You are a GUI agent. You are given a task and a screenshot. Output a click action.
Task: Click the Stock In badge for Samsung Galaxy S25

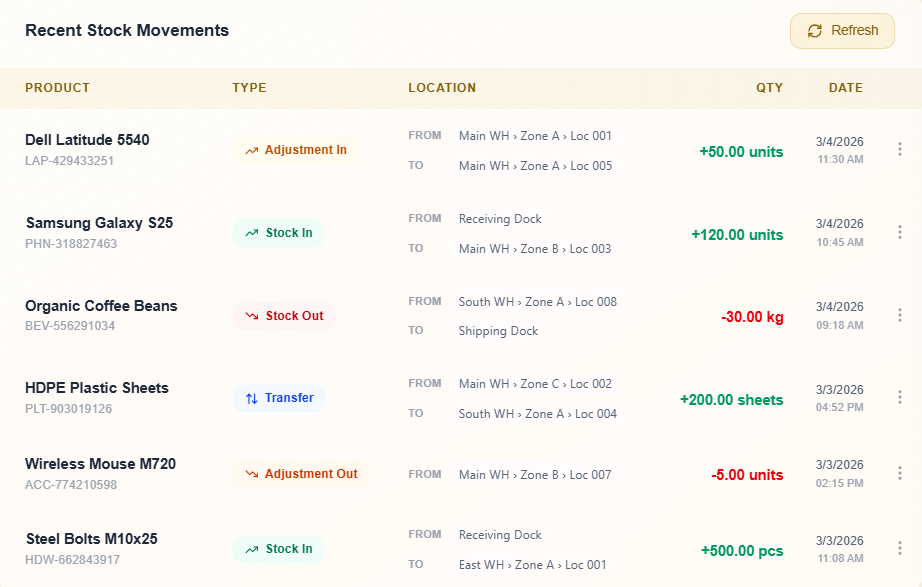[x=279, y=233]
